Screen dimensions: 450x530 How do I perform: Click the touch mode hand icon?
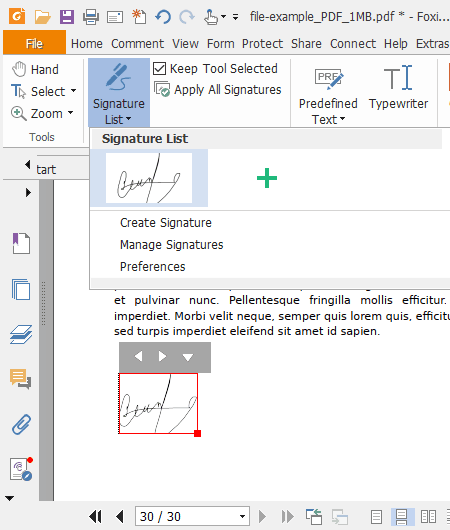[x=211, y=17]
